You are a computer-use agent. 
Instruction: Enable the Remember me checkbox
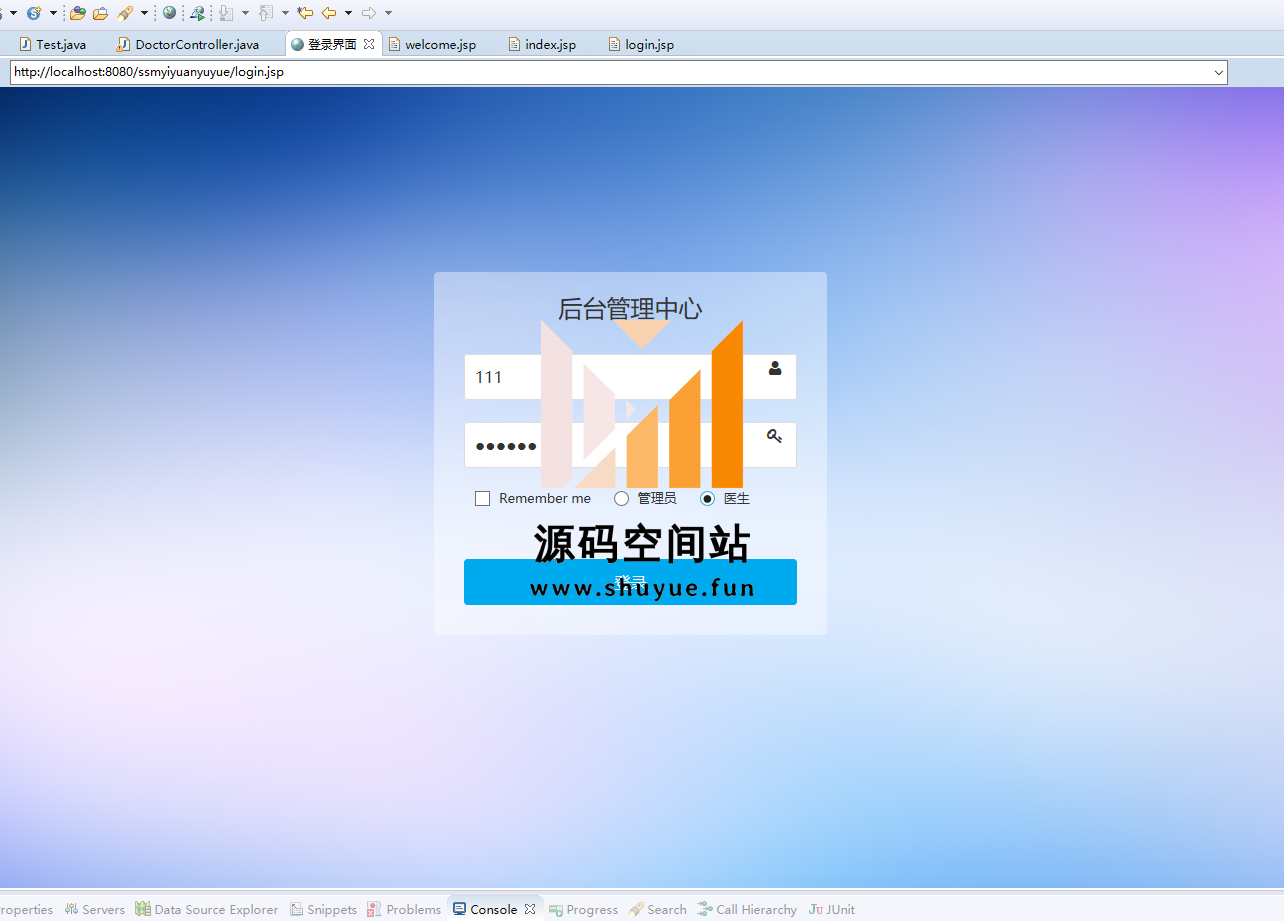point(482,499)
